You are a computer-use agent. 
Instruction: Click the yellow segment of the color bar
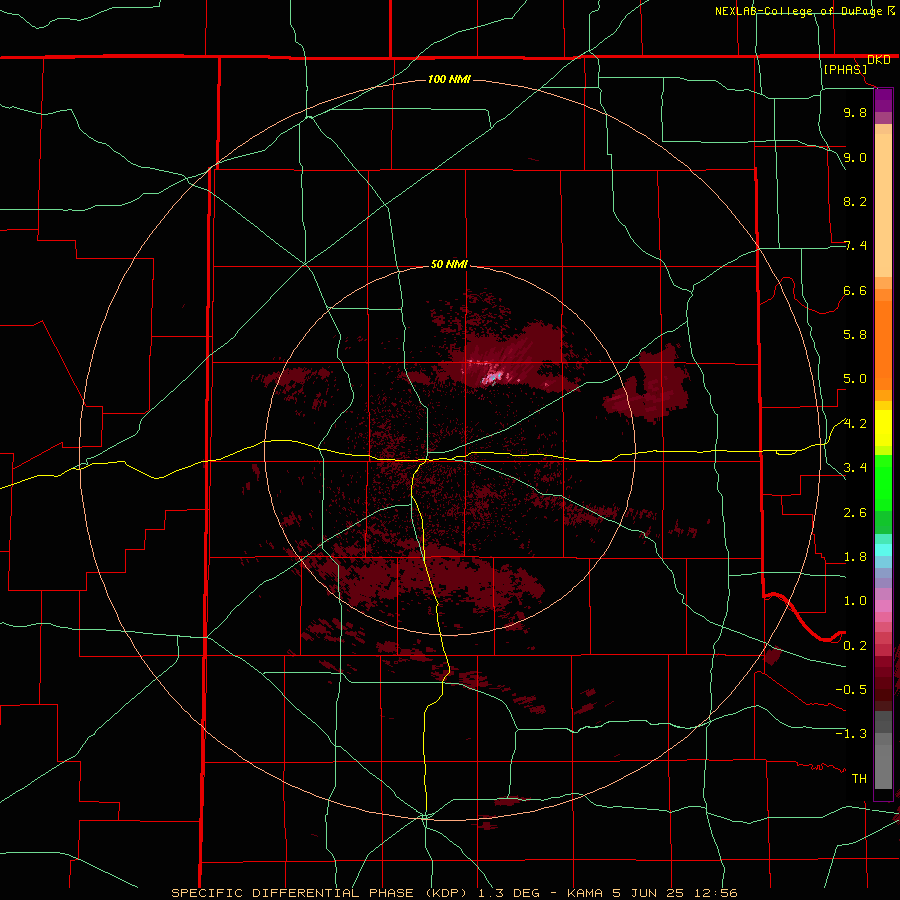[x=883, y=428]
